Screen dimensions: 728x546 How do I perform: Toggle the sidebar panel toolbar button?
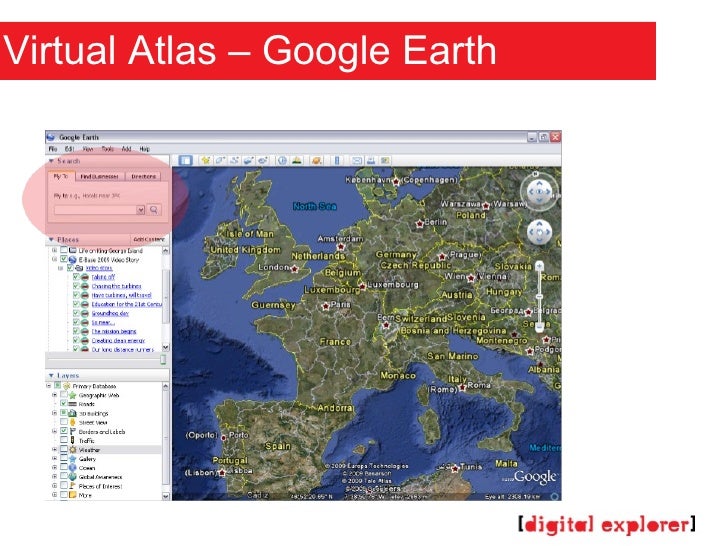tap(186, 161)
